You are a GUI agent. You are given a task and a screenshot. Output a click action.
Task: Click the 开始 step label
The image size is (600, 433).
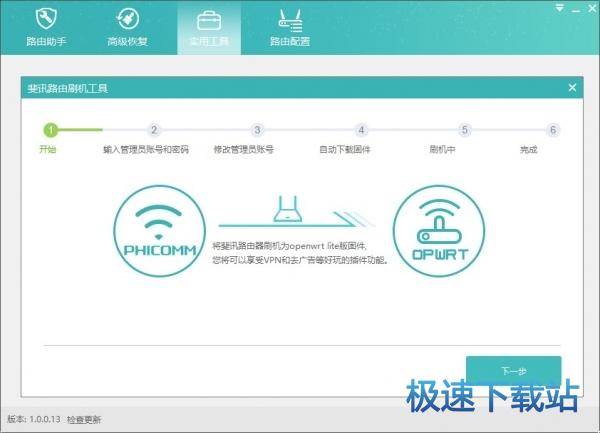tap(48, 149)
